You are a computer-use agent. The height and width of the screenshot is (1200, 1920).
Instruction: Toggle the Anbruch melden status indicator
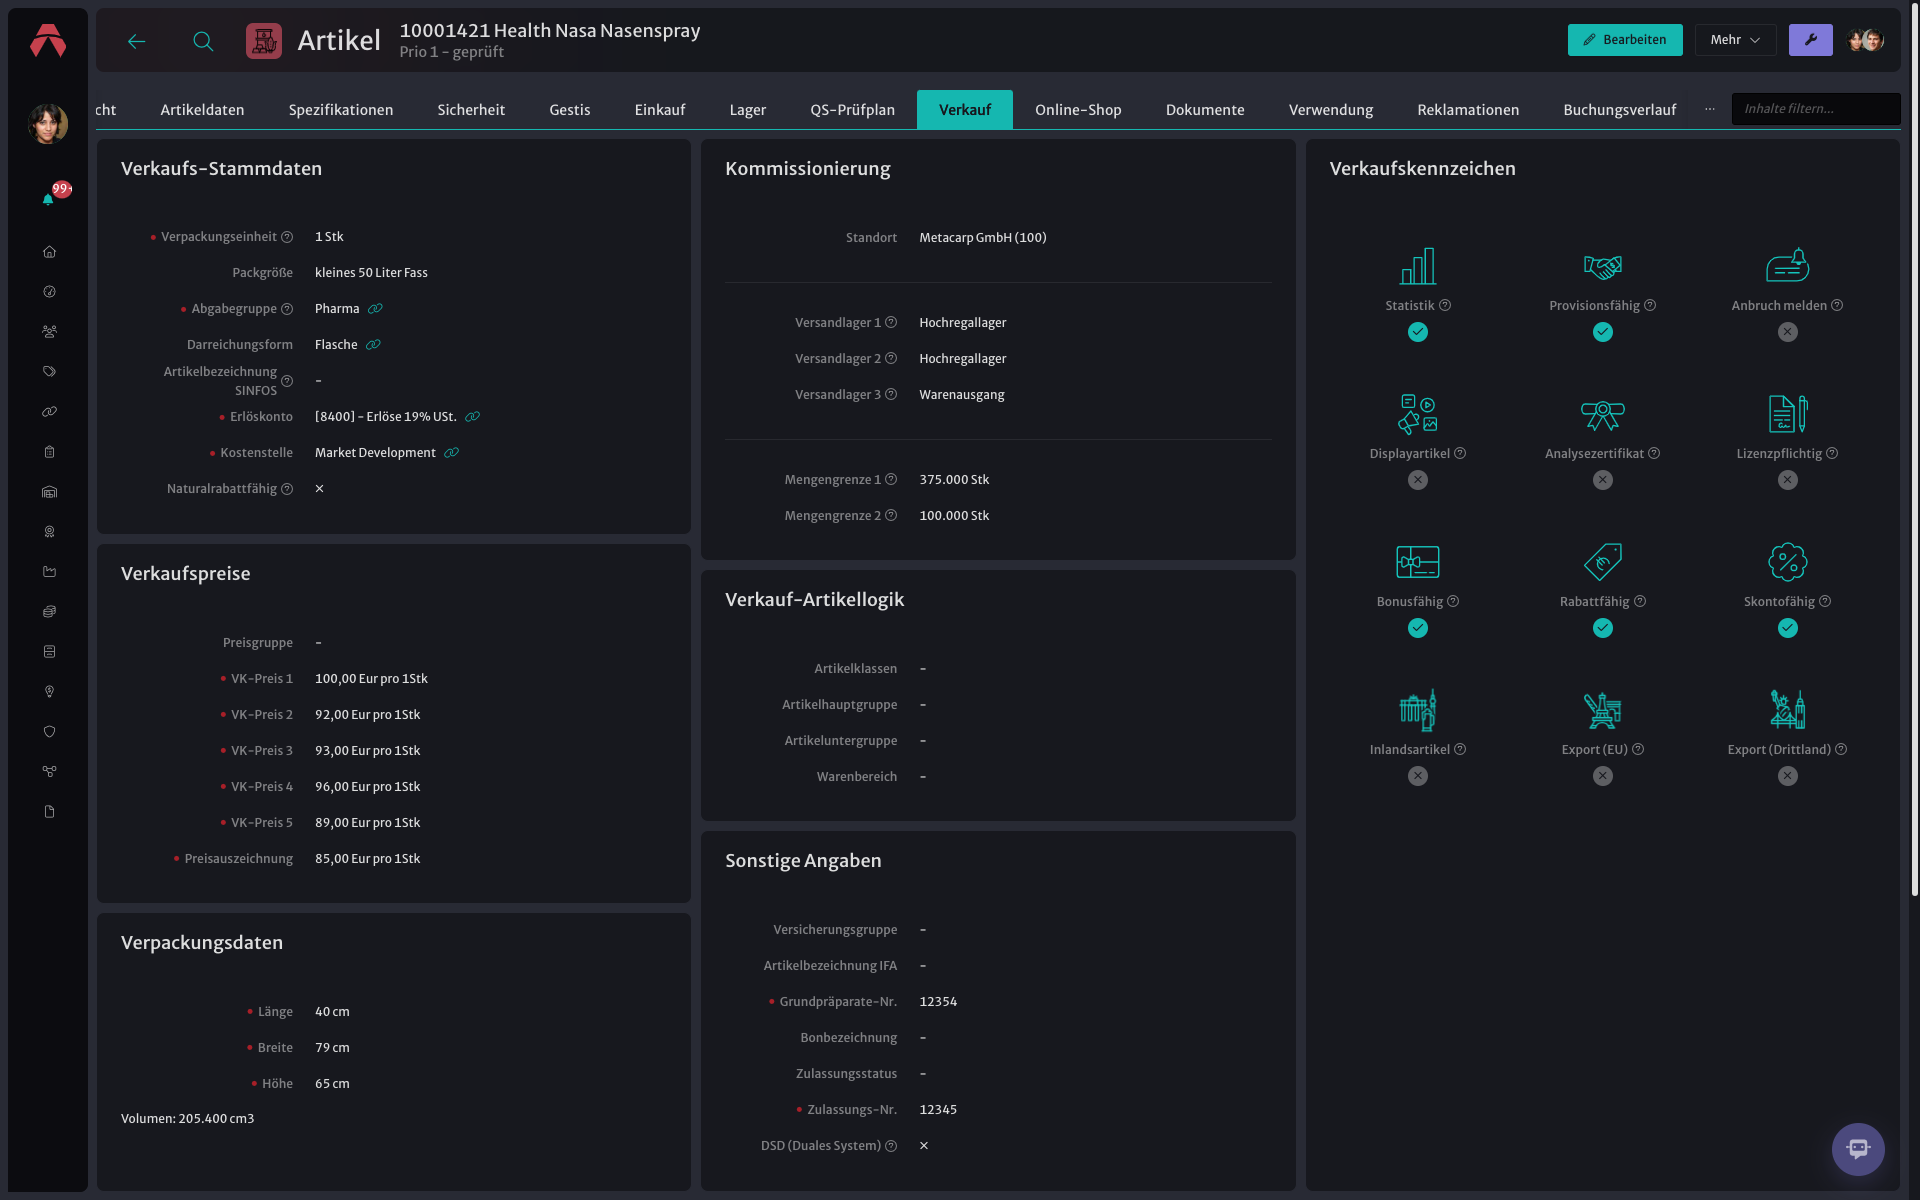coord(1787,332)
